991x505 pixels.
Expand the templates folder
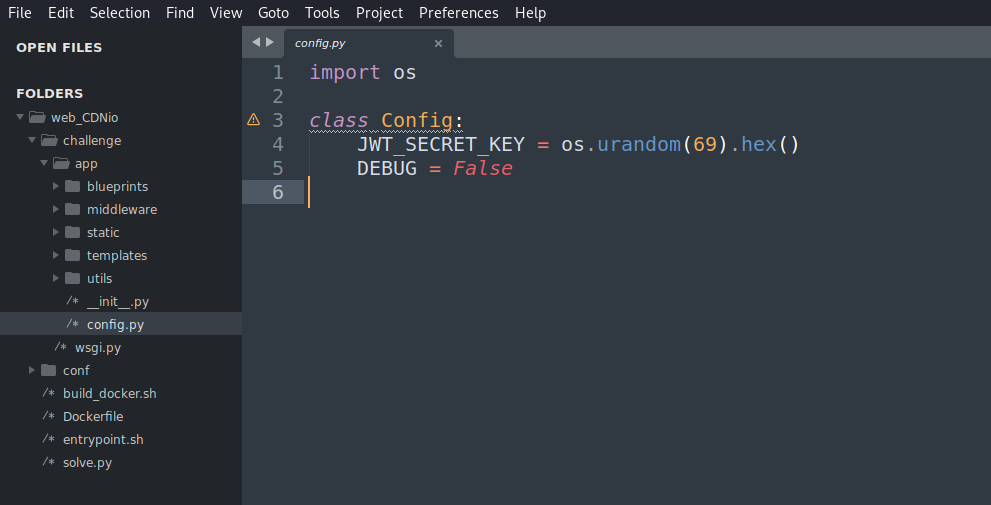point(56,256)
